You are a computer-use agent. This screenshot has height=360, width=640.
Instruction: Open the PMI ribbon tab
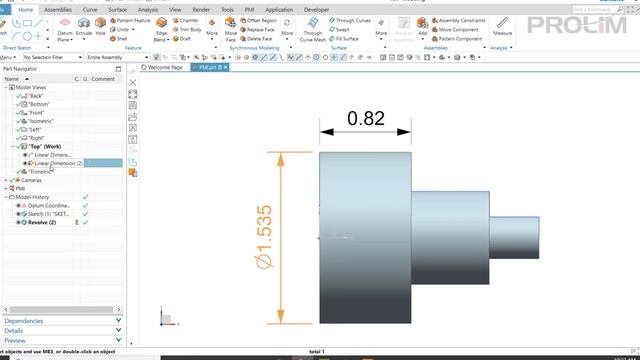pyautogui.click(x=249, y=9)
